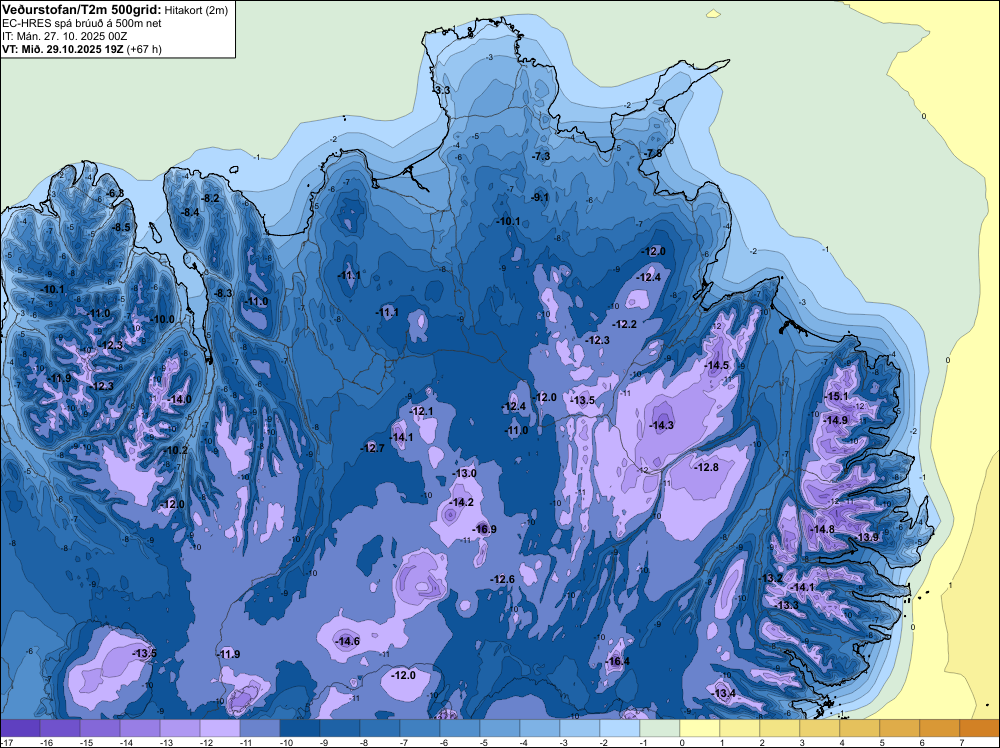This screenshot has width=1000, height=748.
Task: Pick the legend swatch between 3 and 4
Action: [820, 728]
